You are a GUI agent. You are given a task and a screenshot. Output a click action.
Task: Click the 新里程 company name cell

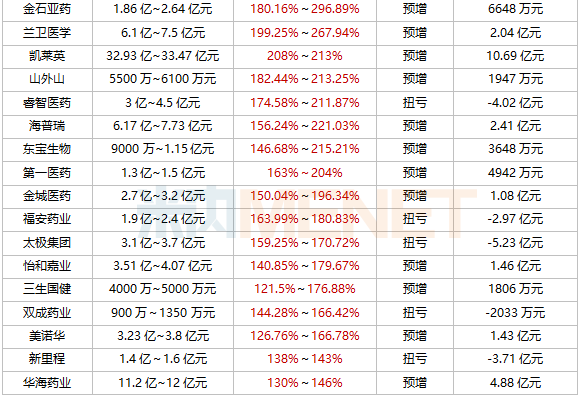[47, 359]
